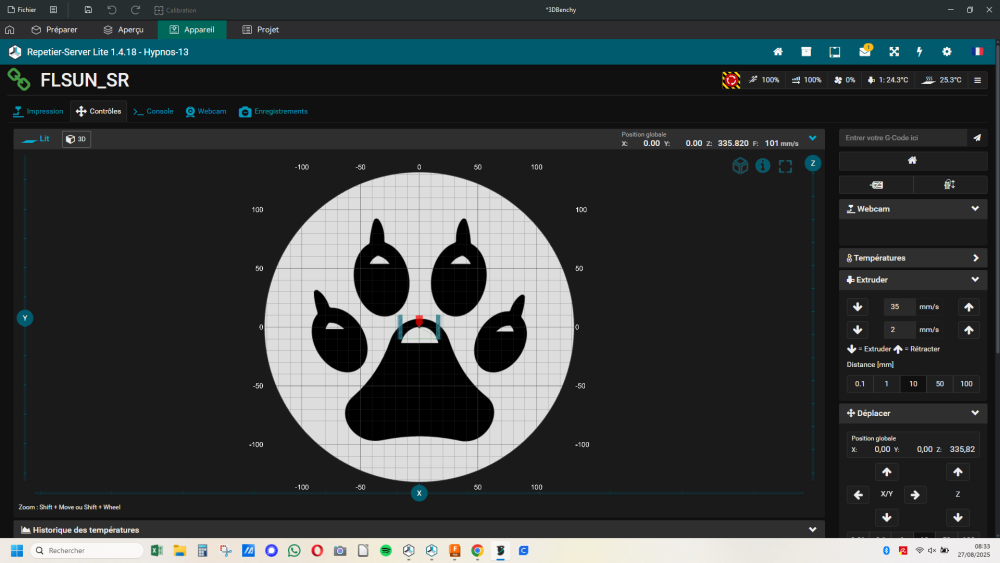Select 50 mm extruder distance

(x=939, y=384)
